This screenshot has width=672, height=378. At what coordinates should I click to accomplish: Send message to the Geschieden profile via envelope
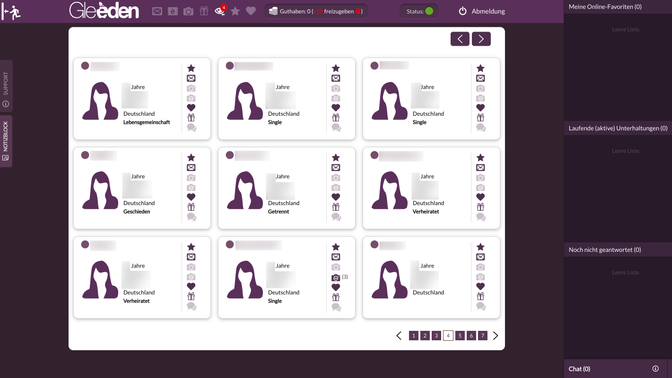[x=191, y=168]
